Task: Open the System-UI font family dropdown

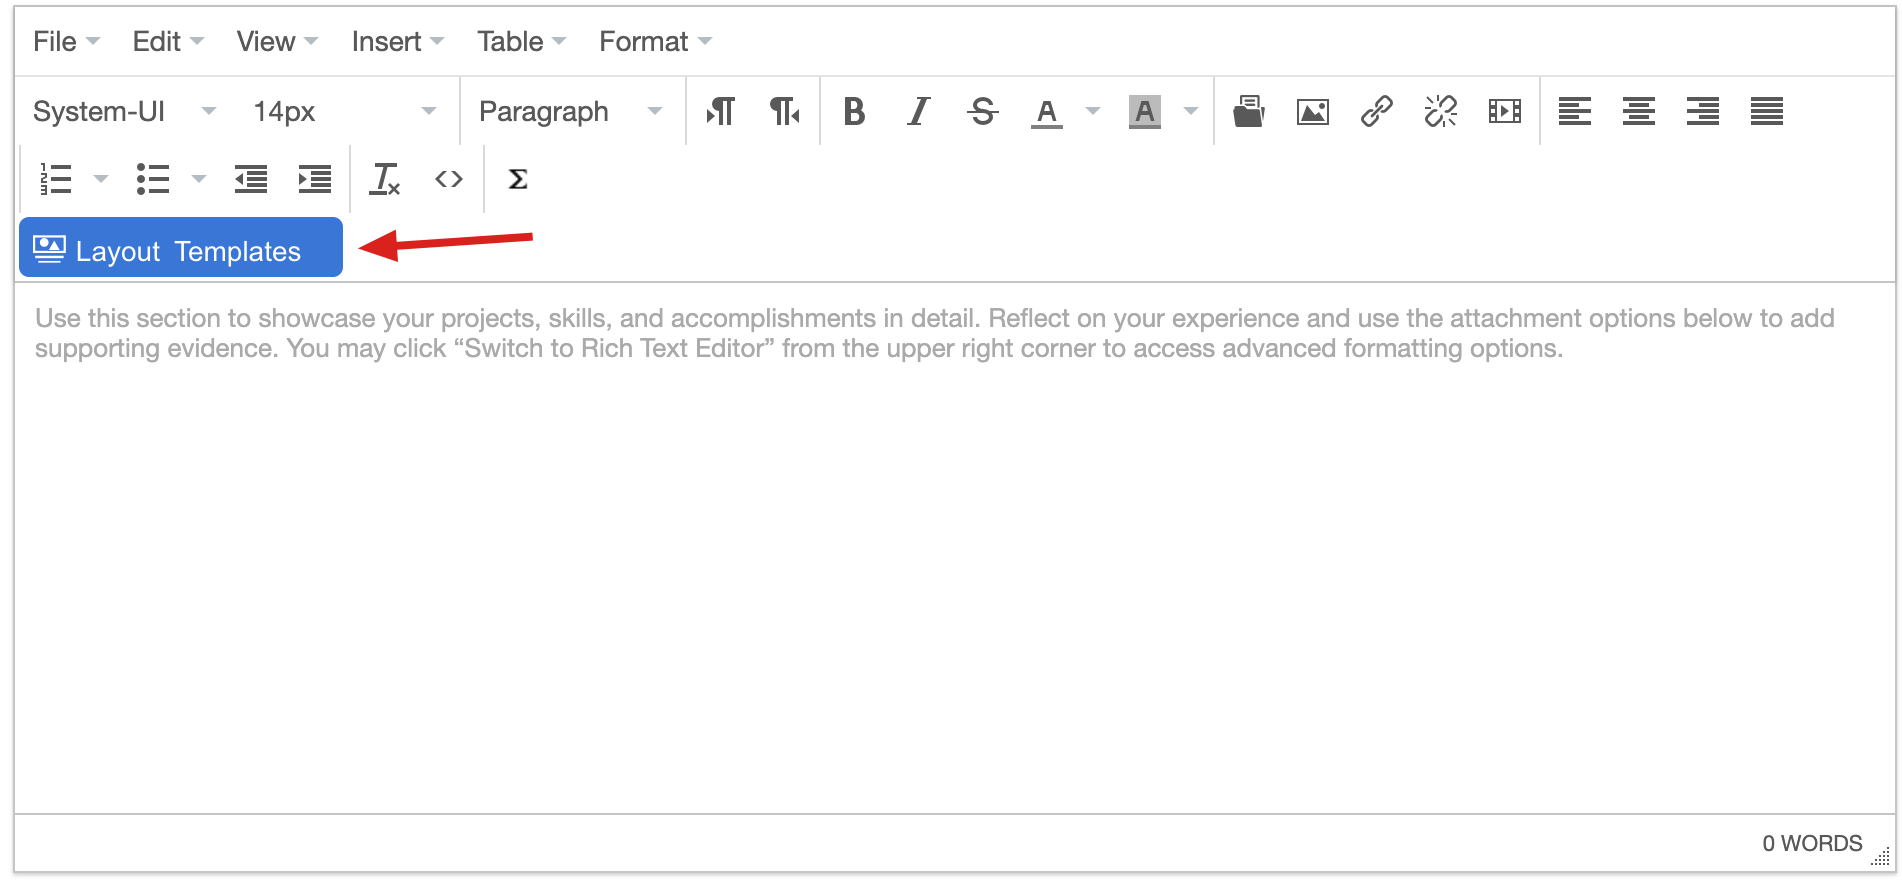Action: 124,111
